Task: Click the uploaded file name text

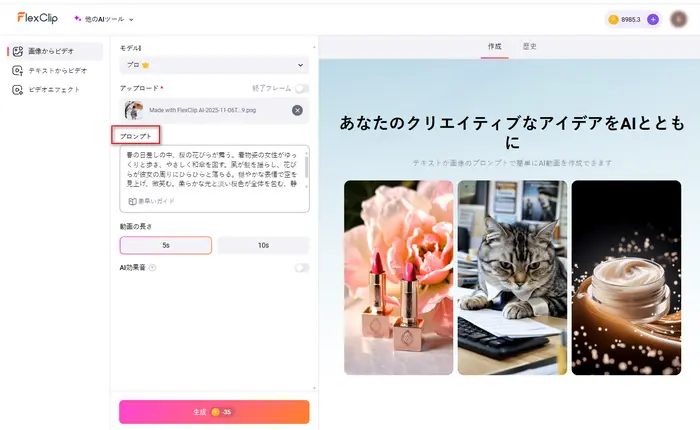Action: coord(202,110)
